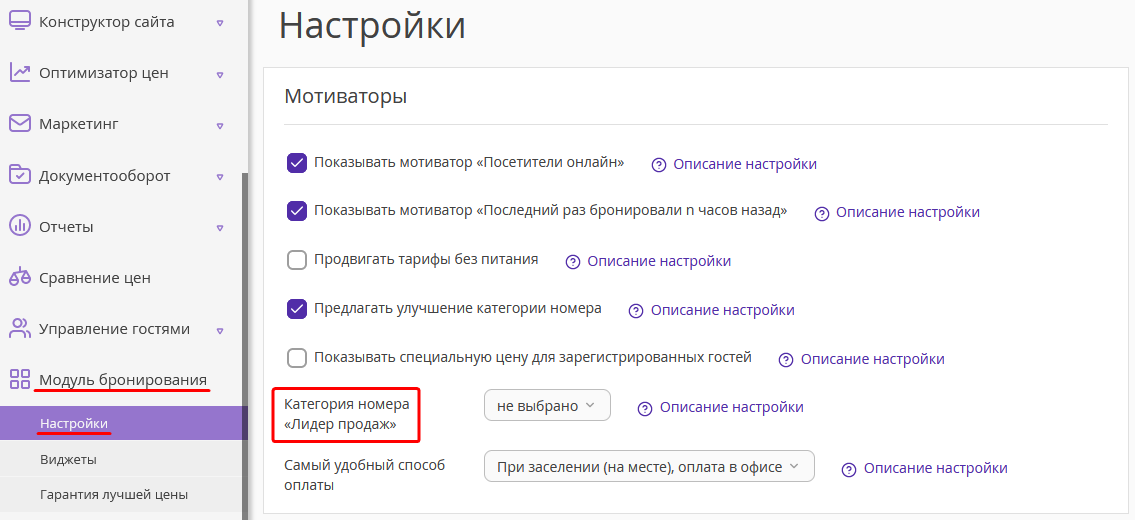Click help icon next to «Посетители онлайн» setting
The width and height of the screenshot is (1135, 520).
[x=659, y=164]
